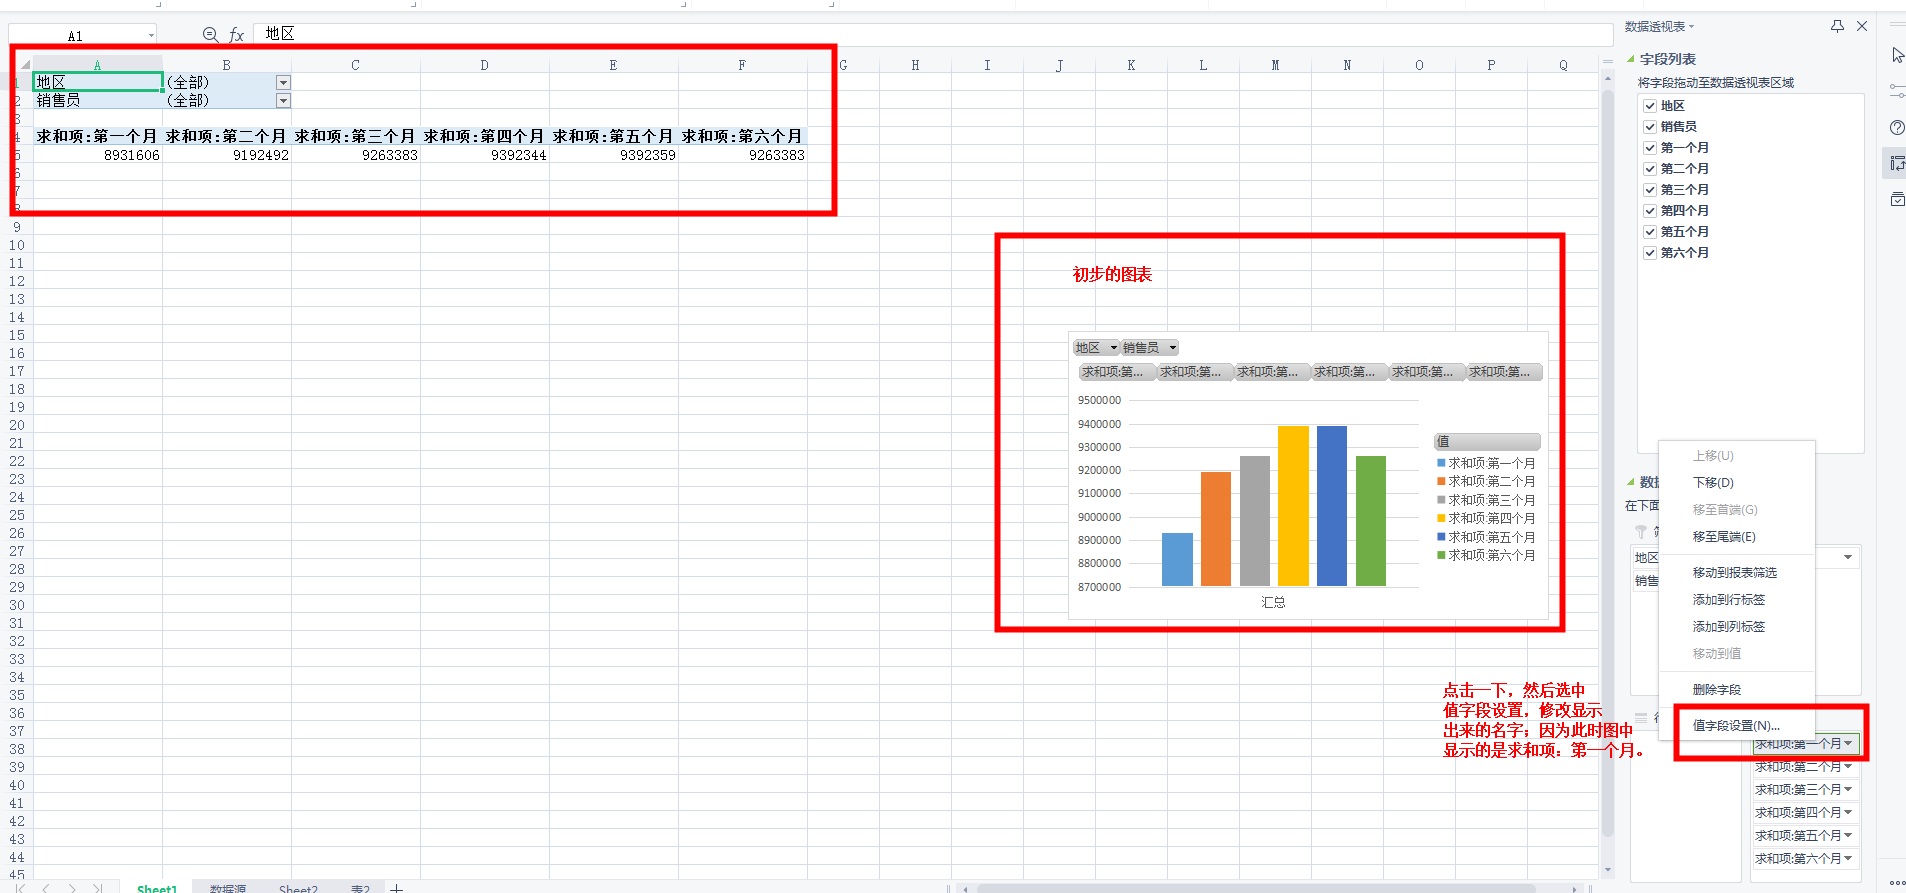The height and width of the screenshot is (893, 1906).
Task: Collapse the 字段列表 section
Action: tap(1631, 59)
